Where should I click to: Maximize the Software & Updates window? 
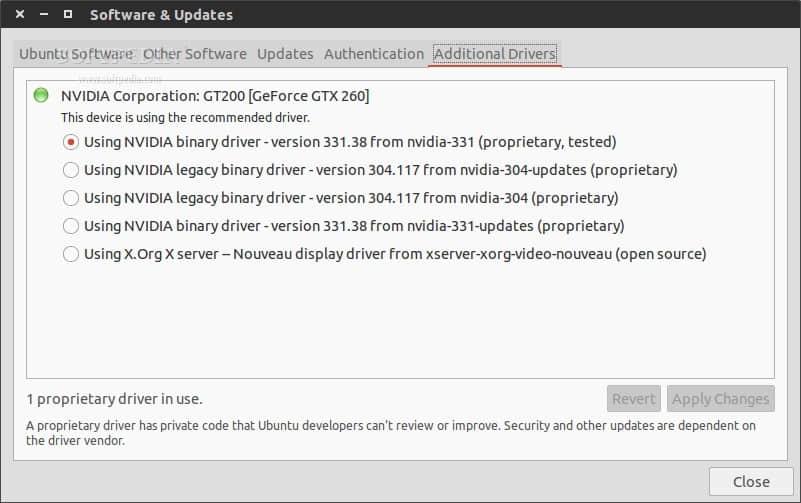coord(67,15)
